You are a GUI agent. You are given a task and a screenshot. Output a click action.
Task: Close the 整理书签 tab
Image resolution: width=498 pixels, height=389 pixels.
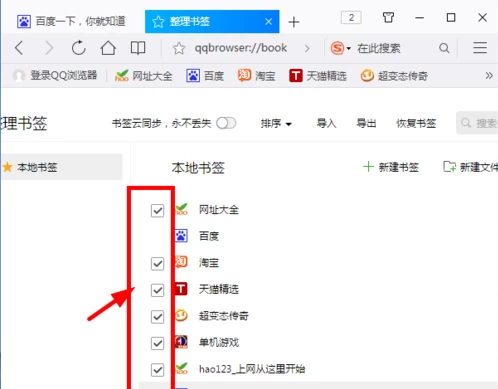point(268,22)
